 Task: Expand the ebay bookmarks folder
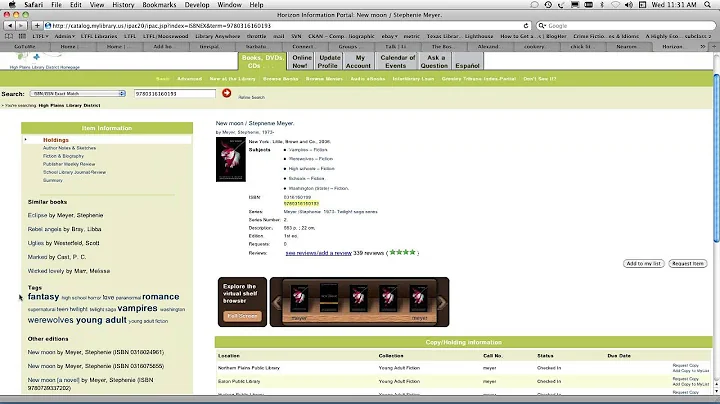389,36
